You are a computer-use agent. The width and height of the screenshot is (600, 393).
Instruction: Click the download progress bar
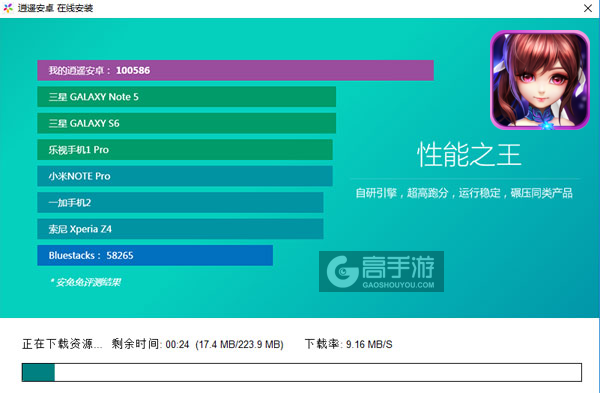click(302, 372)
